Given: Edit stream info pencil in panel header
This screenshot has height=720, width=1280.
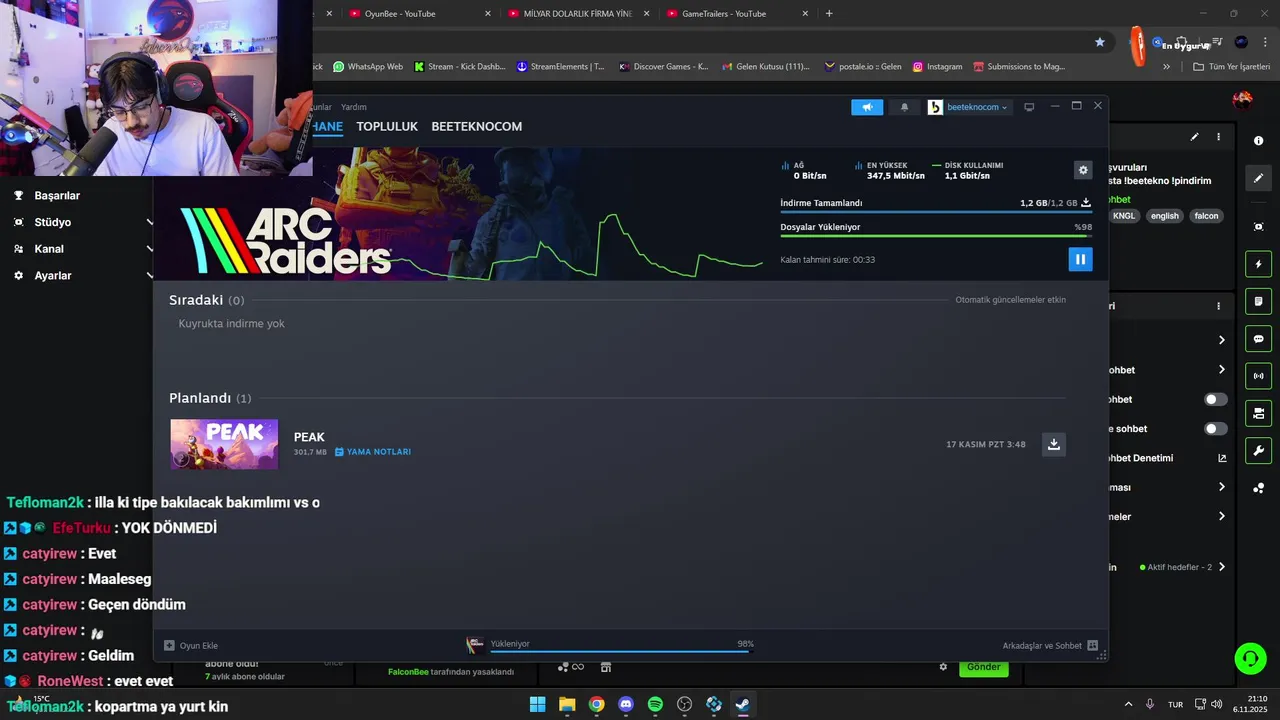Looking at the screenshot, I should click(1194, 137).
